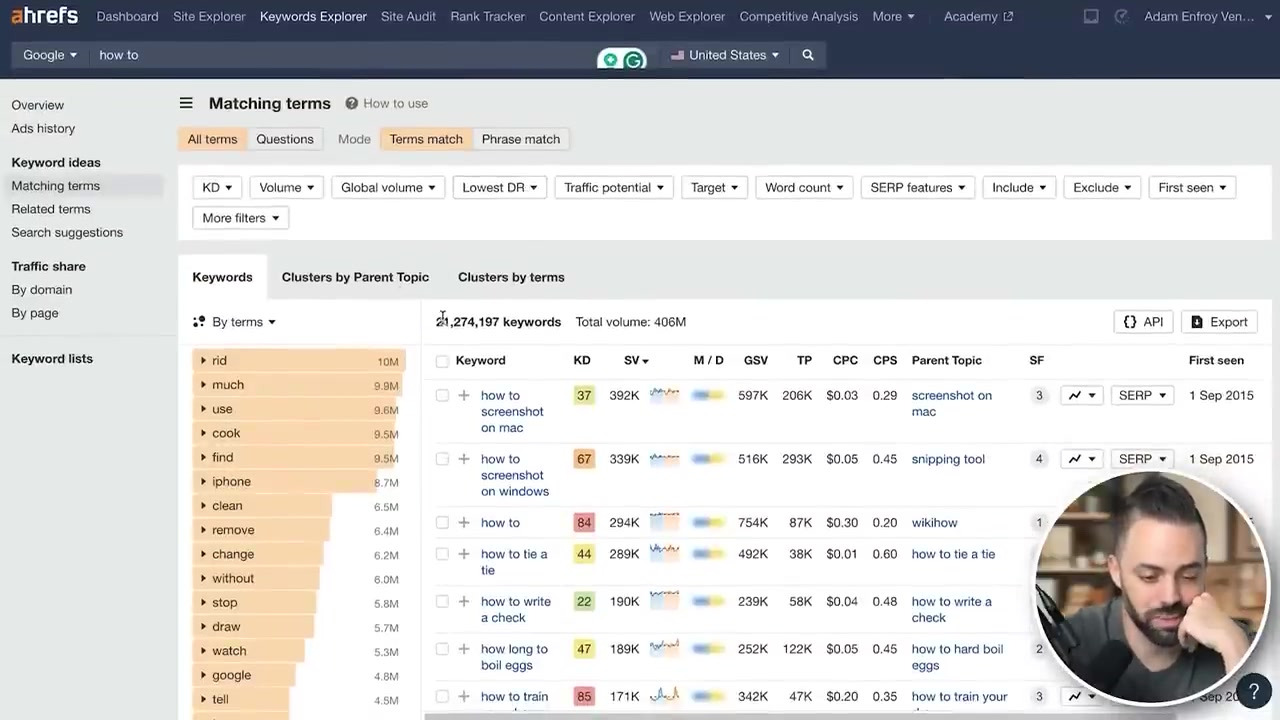
Task: Select all keywords header checkbox
Action: (x=442, y=361)
